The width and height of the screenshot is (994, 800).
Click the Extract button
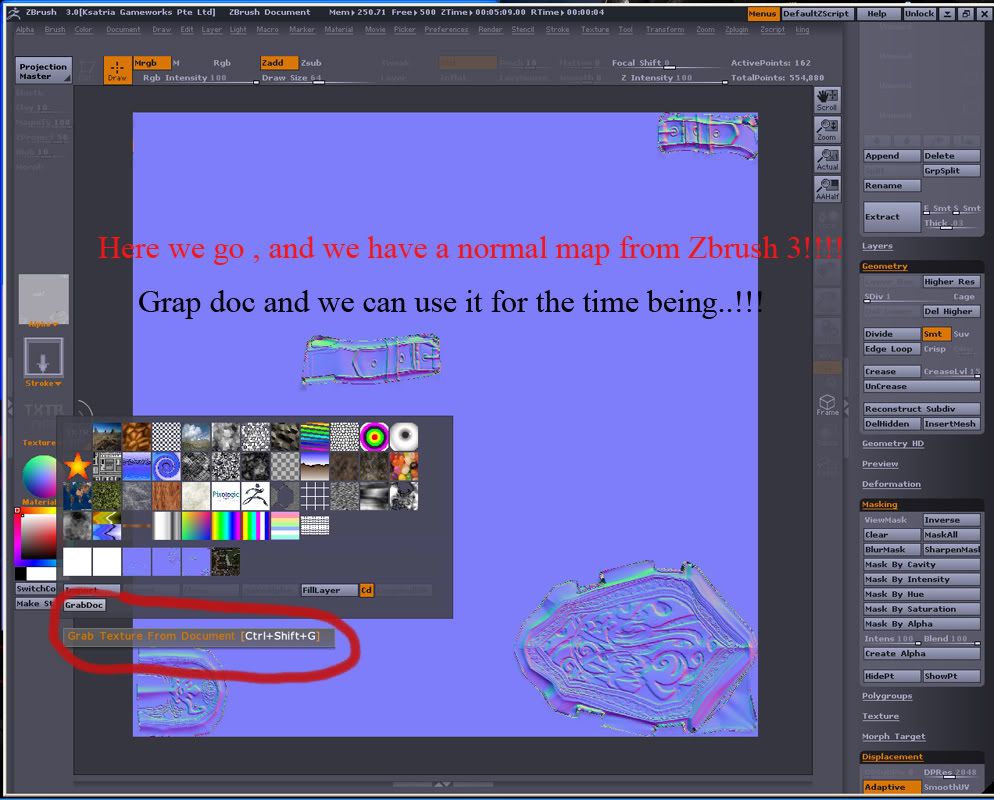click(892, 217)
